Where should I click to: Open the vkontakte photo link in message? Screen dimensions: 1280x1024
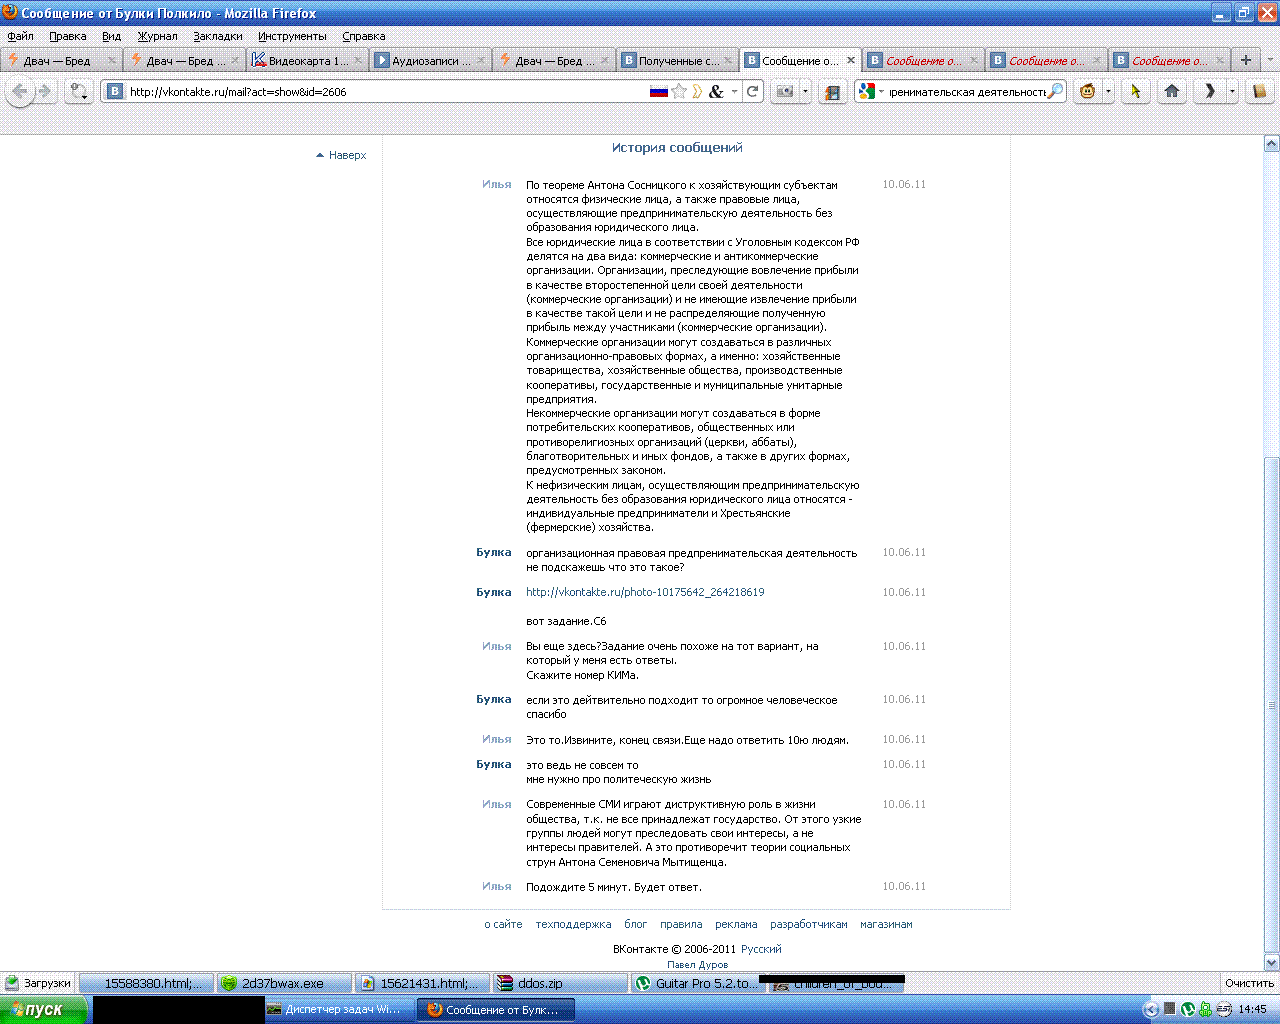click(645, 592)
